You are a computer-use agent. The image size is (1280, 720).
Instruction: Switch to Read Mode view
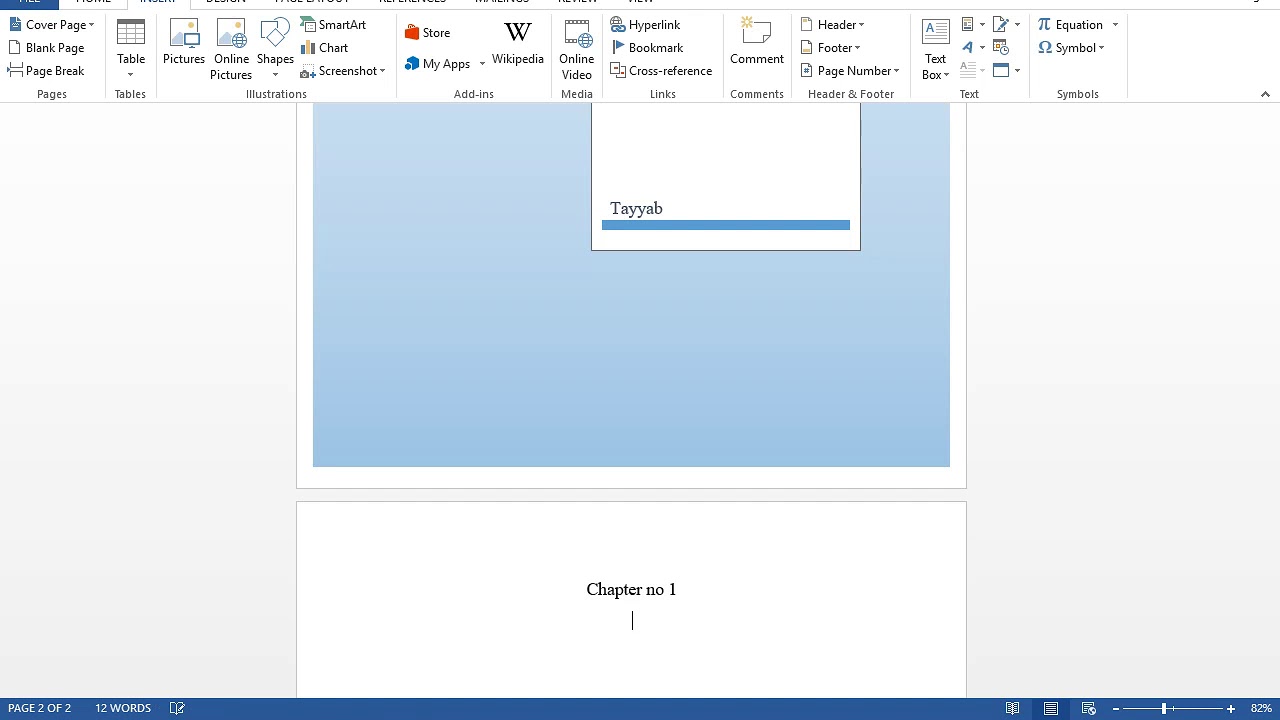click(x=1013, y=708)
